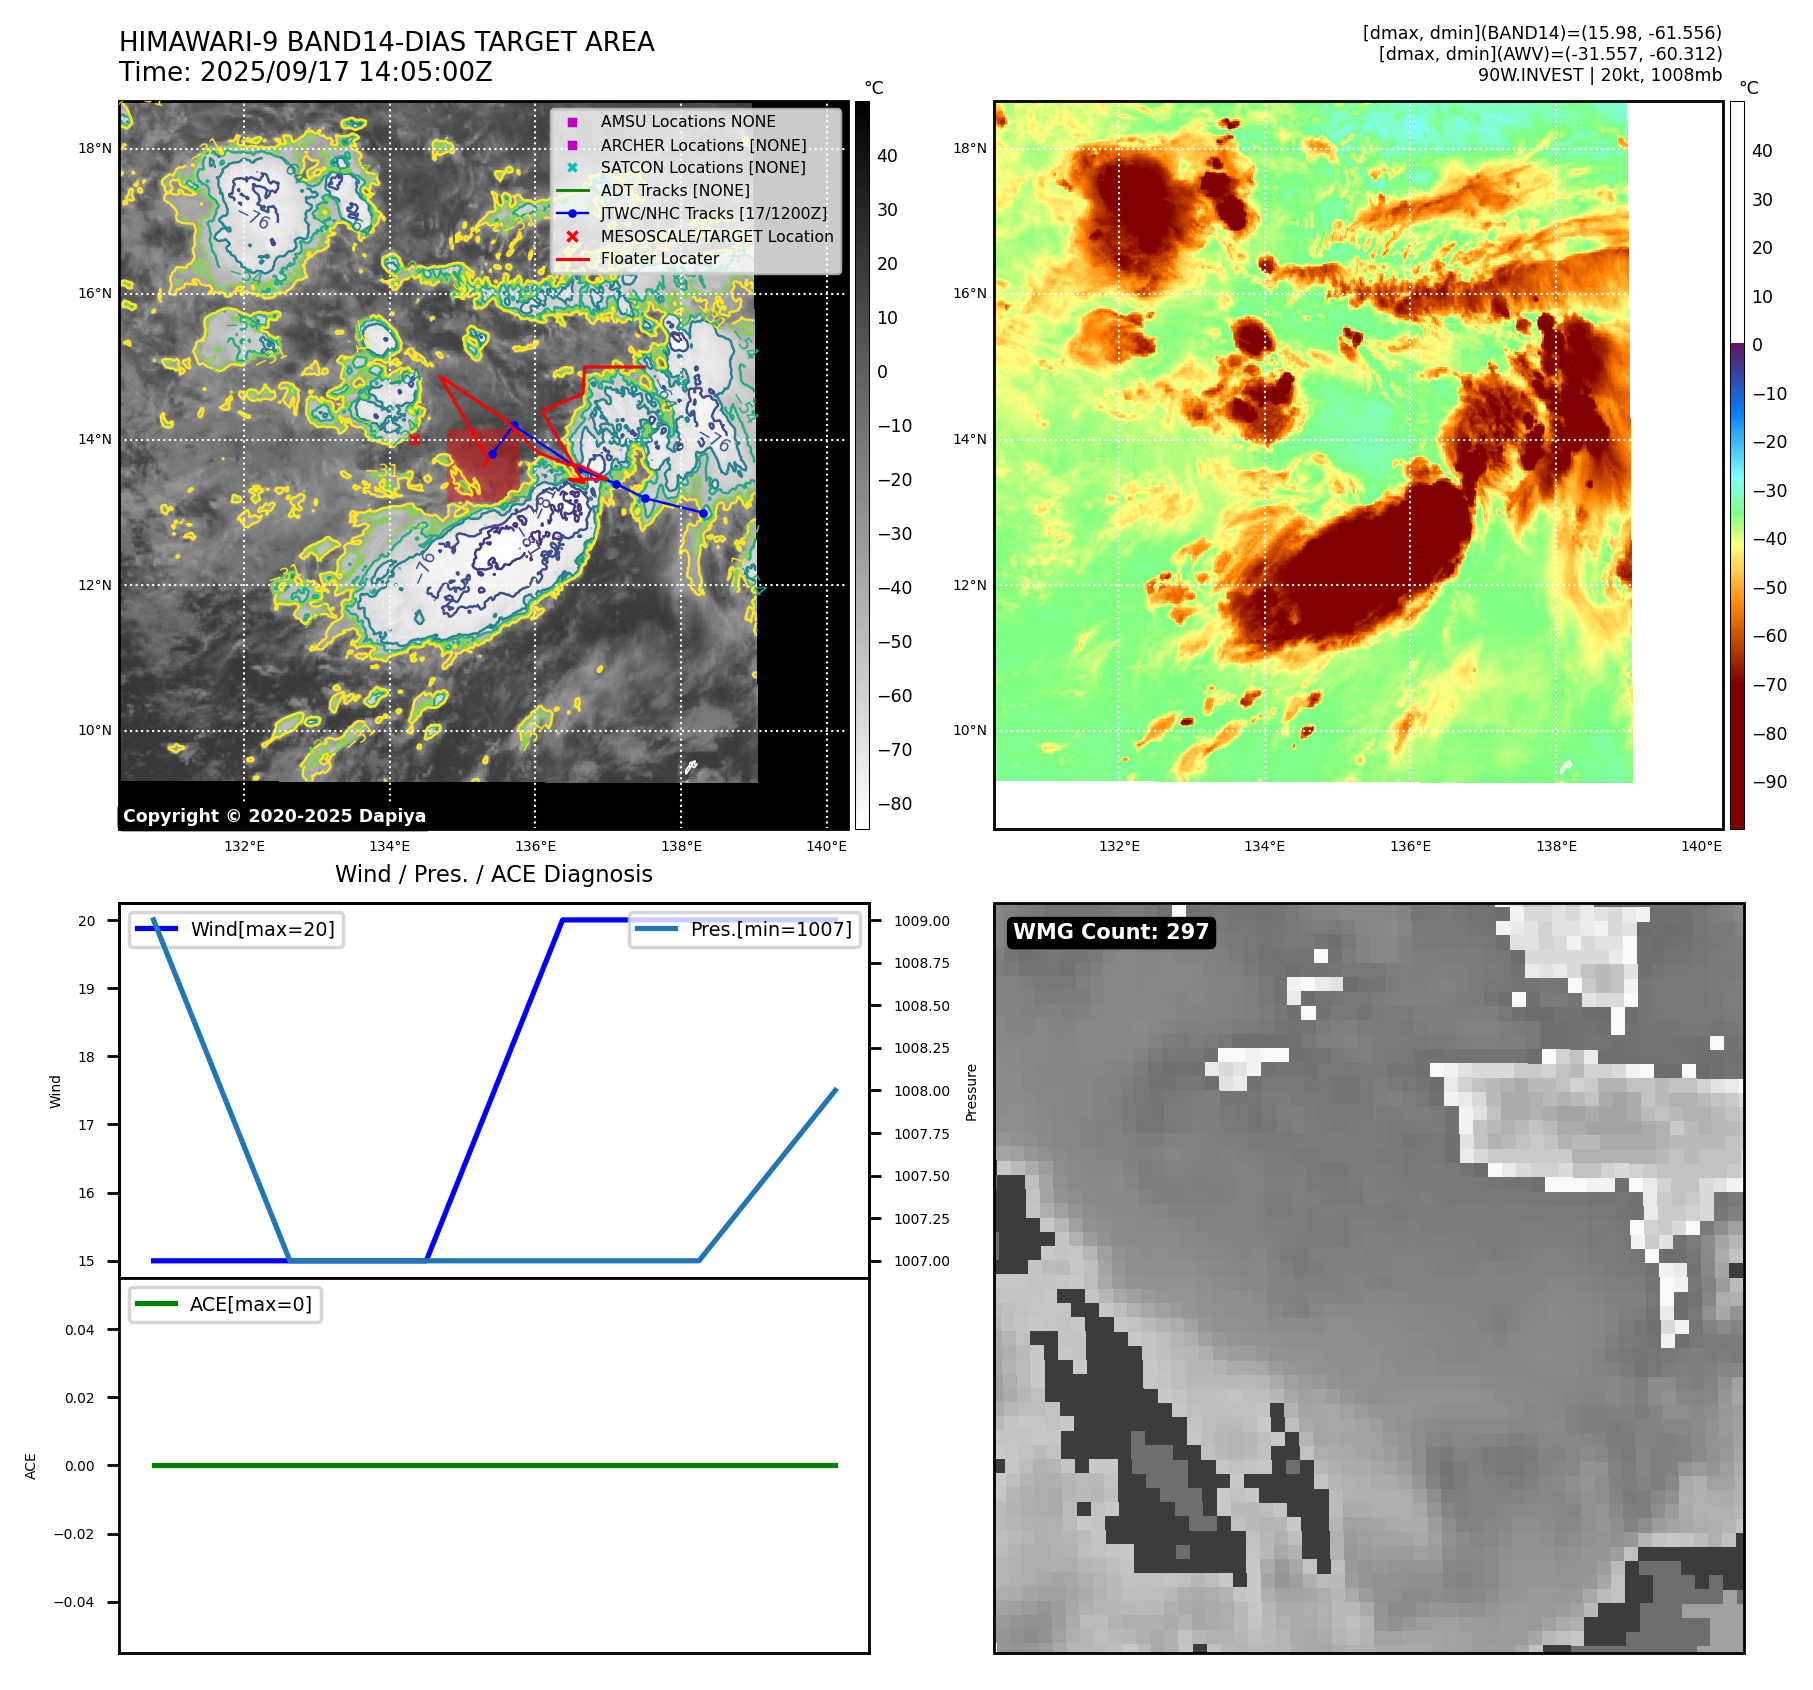The height and width of the screenshot is (1690, 1813).
Task: Click the rainbow temperature colorbar beside the color map
Action: 1737,465
